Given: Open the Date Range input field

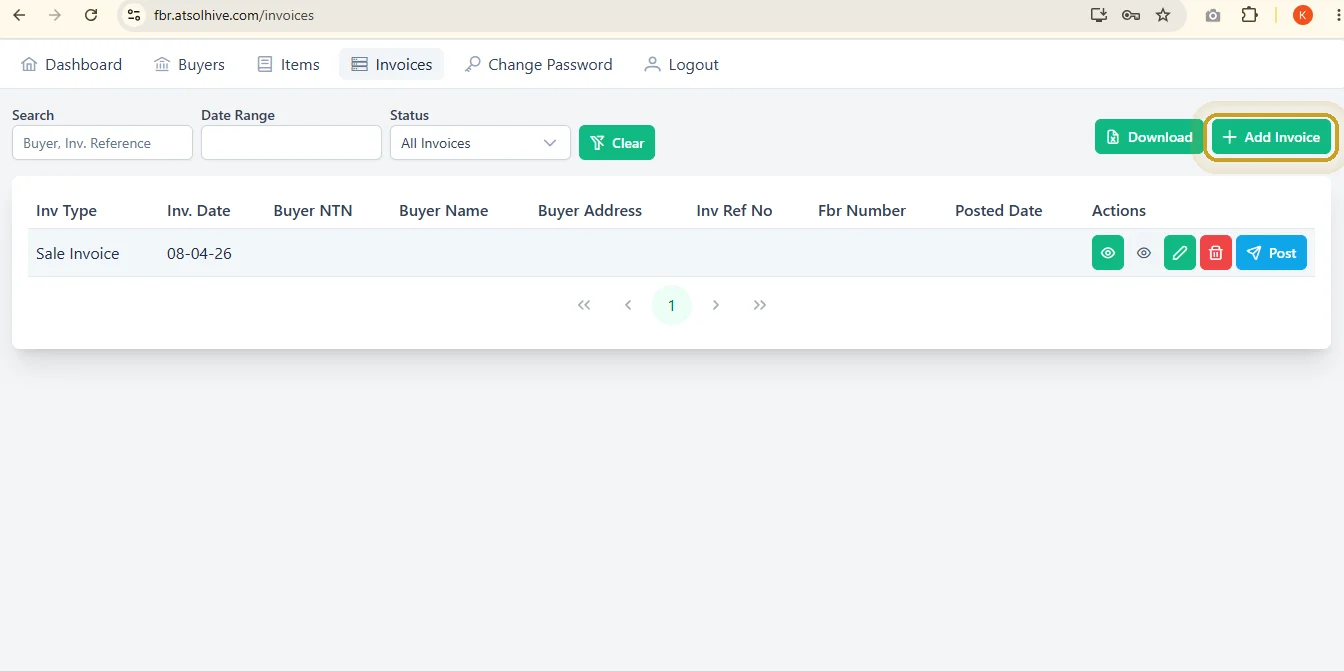Looking at the screenshot, I should coord(291,143).
